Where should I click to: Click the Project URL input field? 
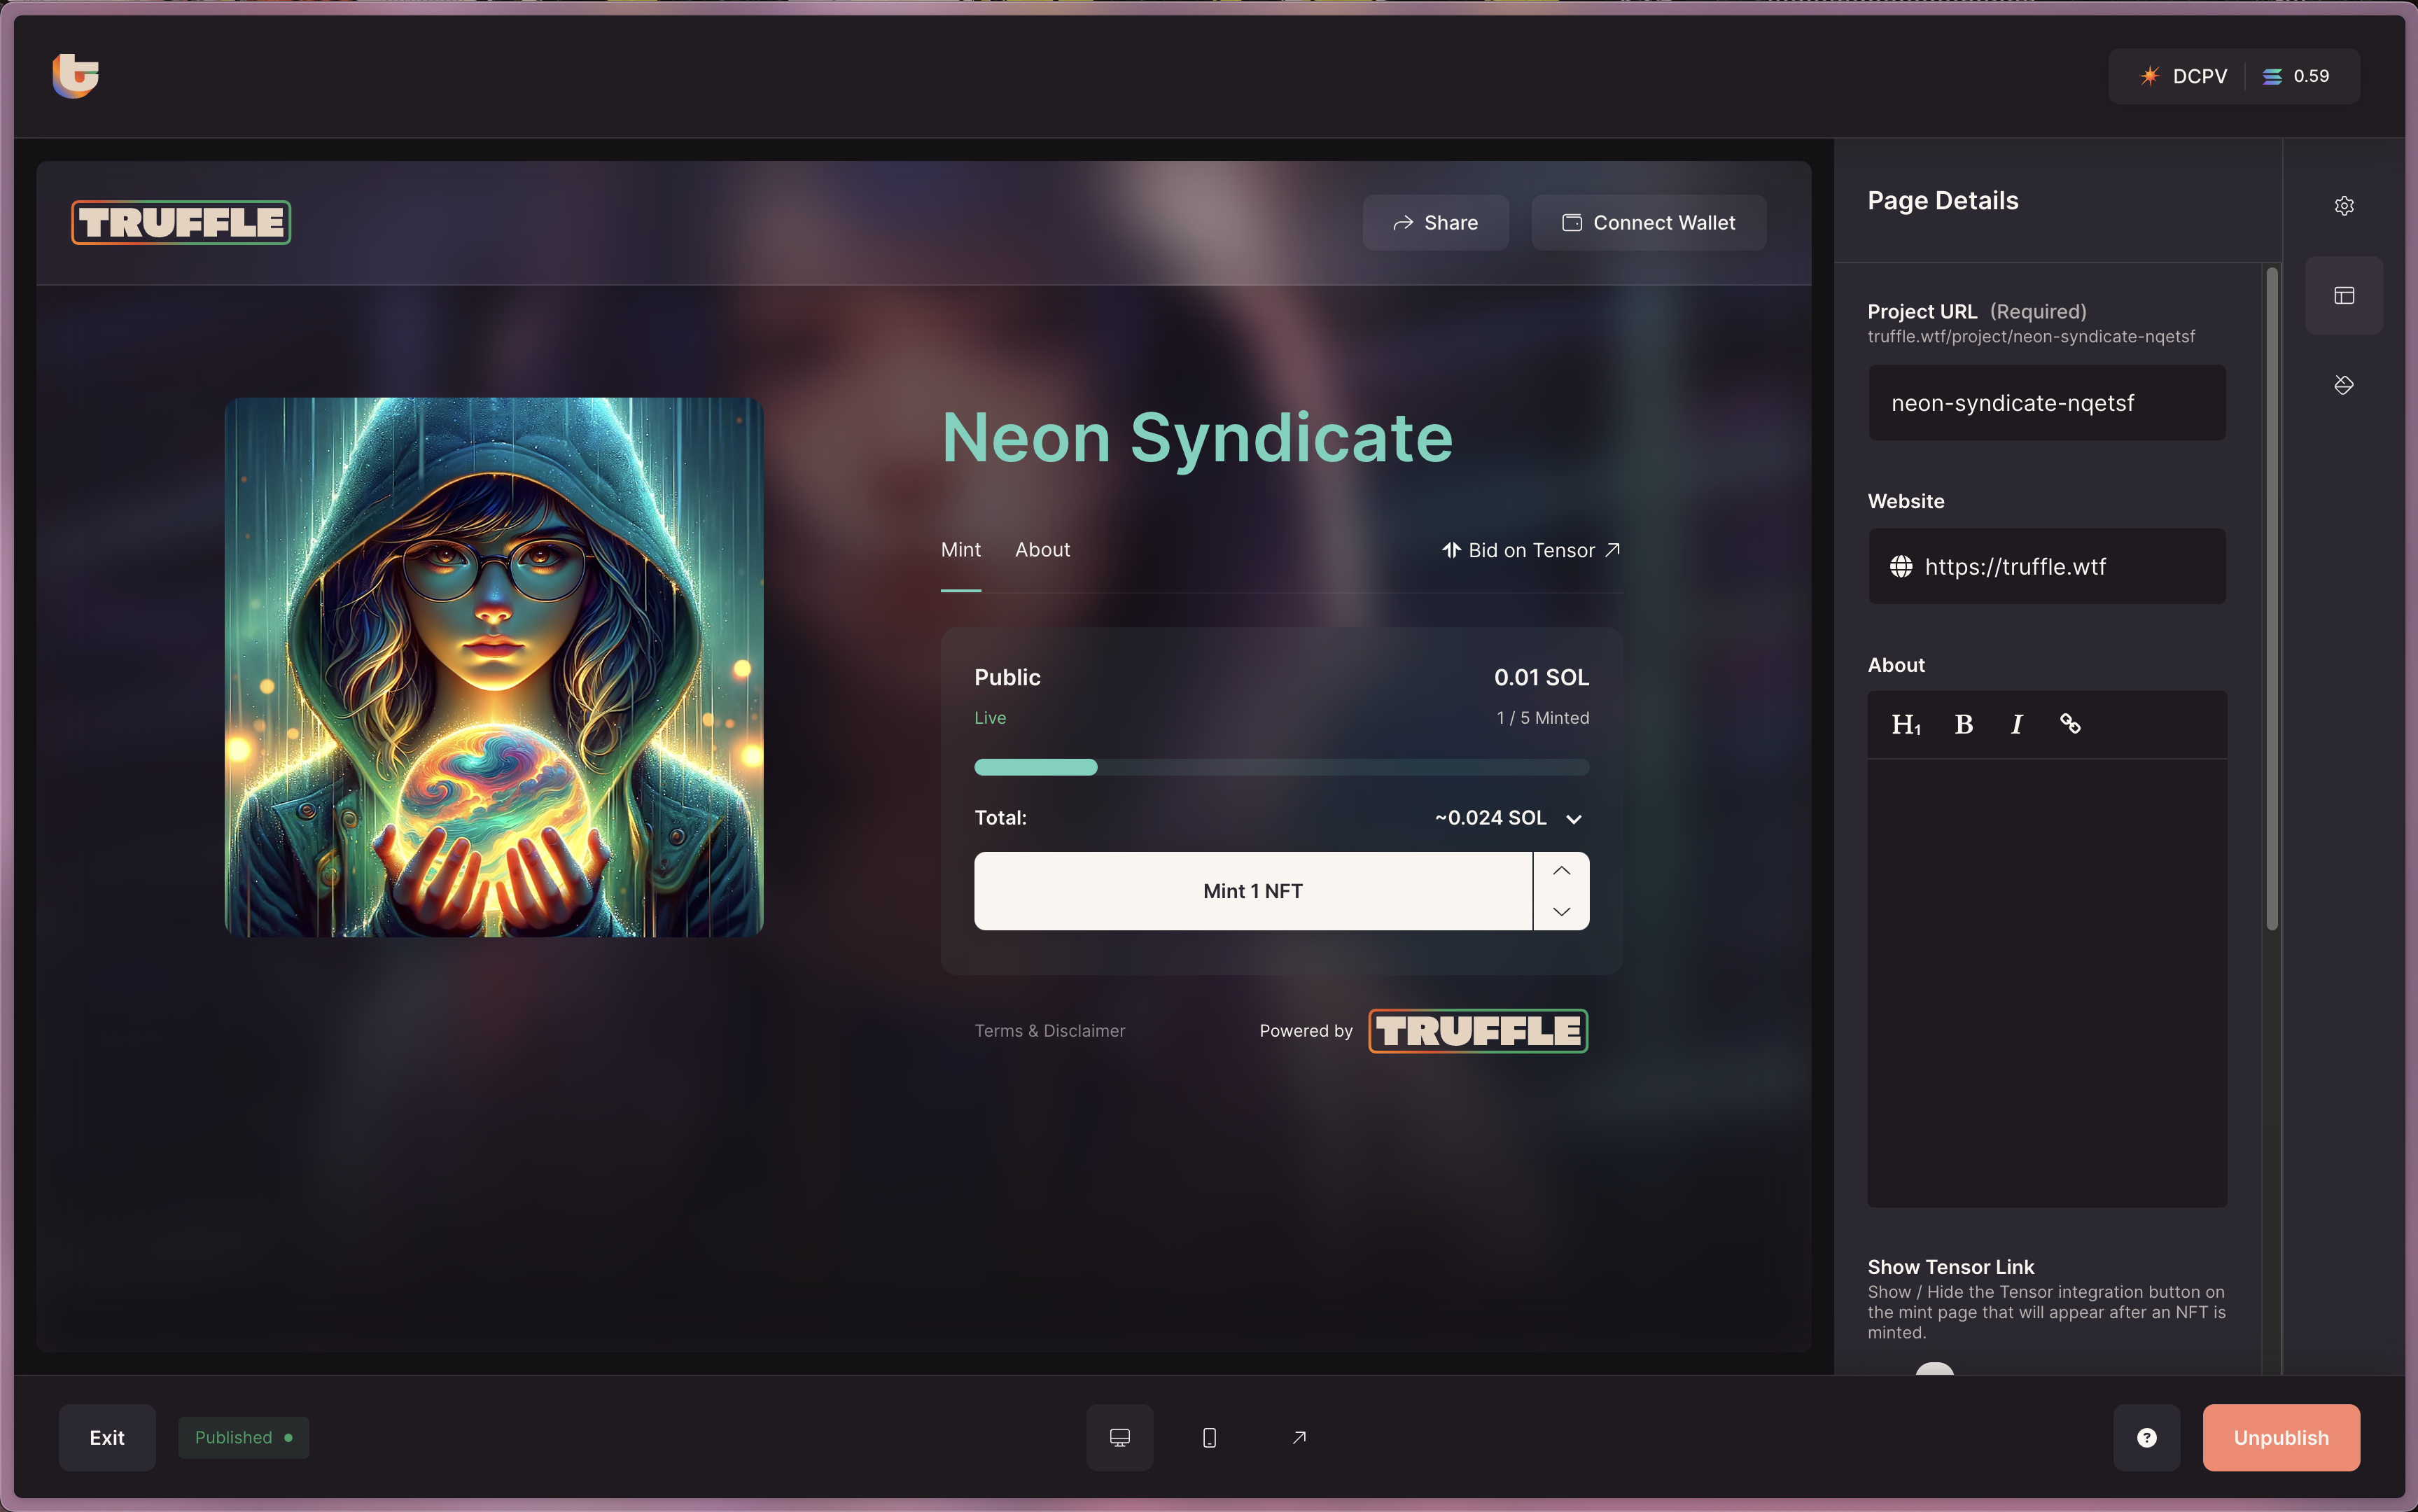(2046, 403)
